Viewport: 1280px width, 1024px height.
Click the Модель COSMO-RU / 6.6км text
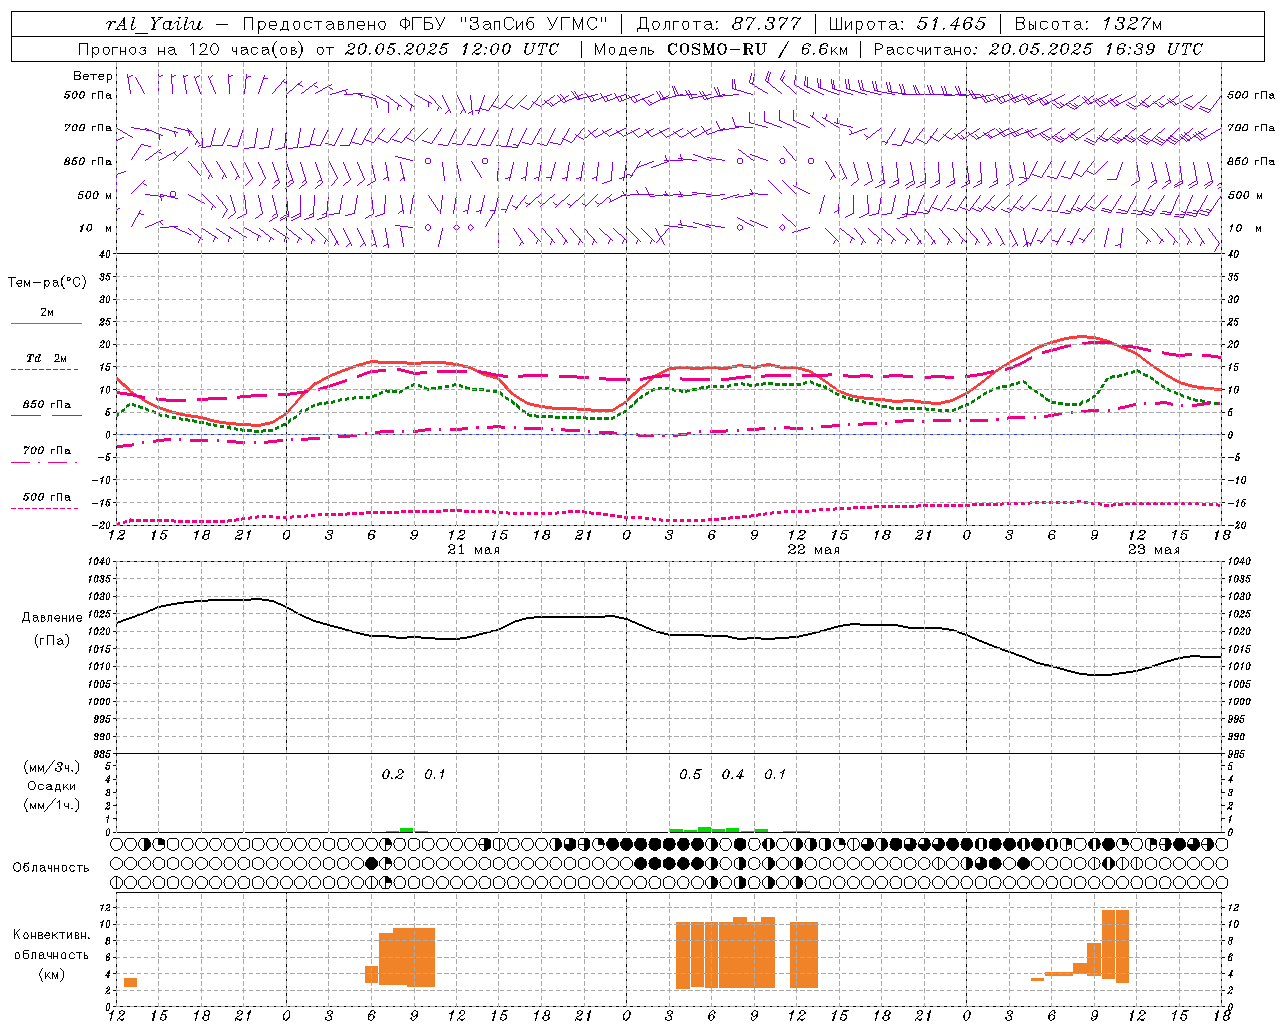pyautogui.click(x=720, y=49)
